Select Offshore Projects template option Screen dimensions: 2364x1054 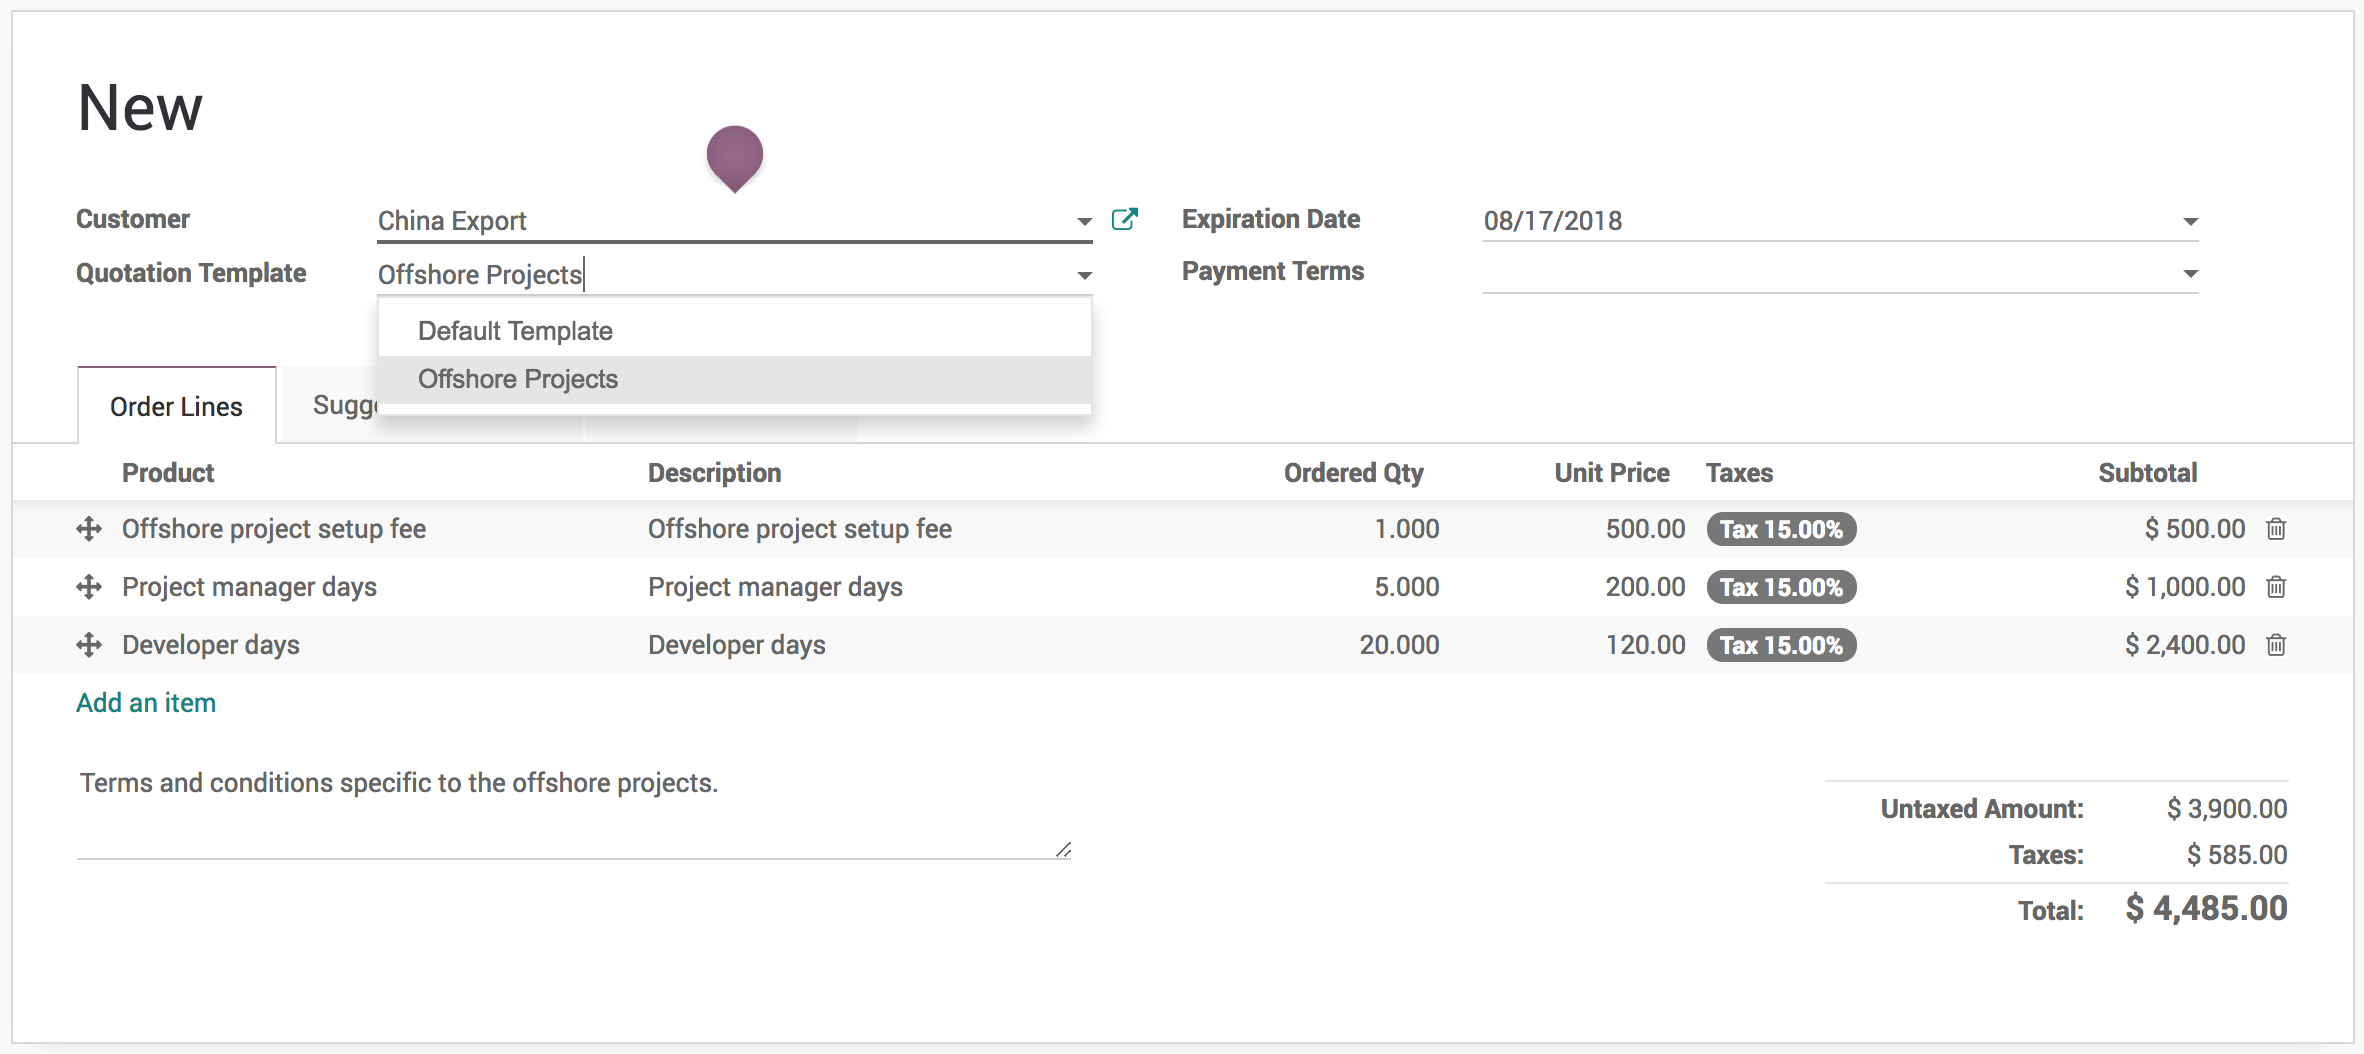click(518, 379)
